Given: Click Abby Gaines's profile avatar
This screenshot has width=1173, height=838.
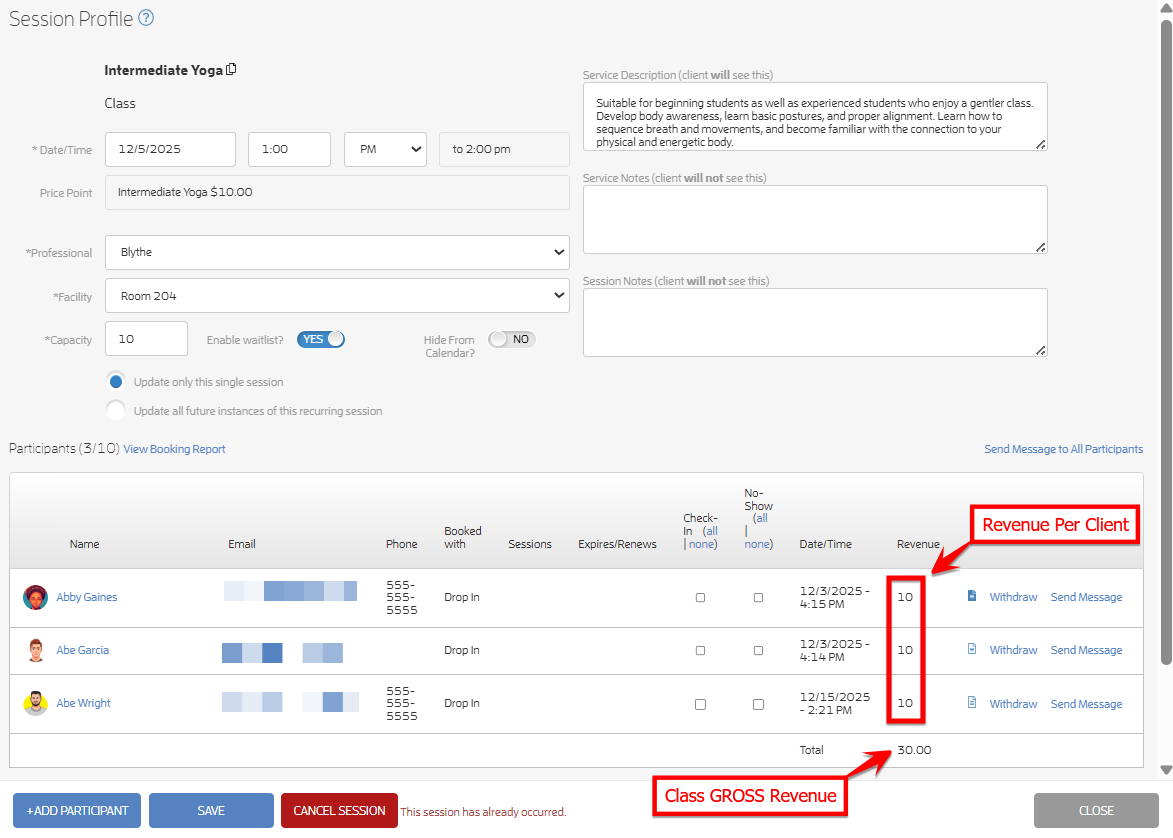Looking at the screenshot, I should click(35, 597).
